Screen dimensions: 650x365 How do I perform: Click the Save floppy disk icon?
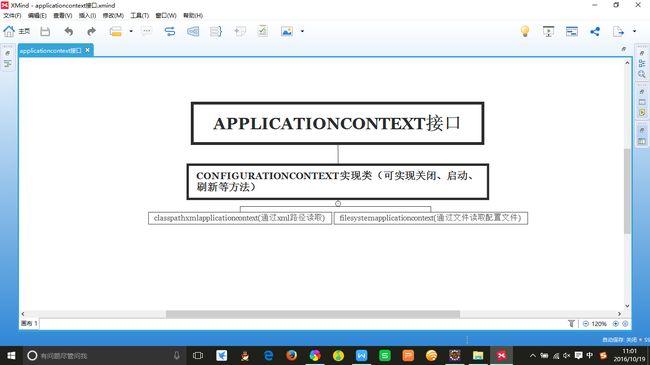point(45,31)
